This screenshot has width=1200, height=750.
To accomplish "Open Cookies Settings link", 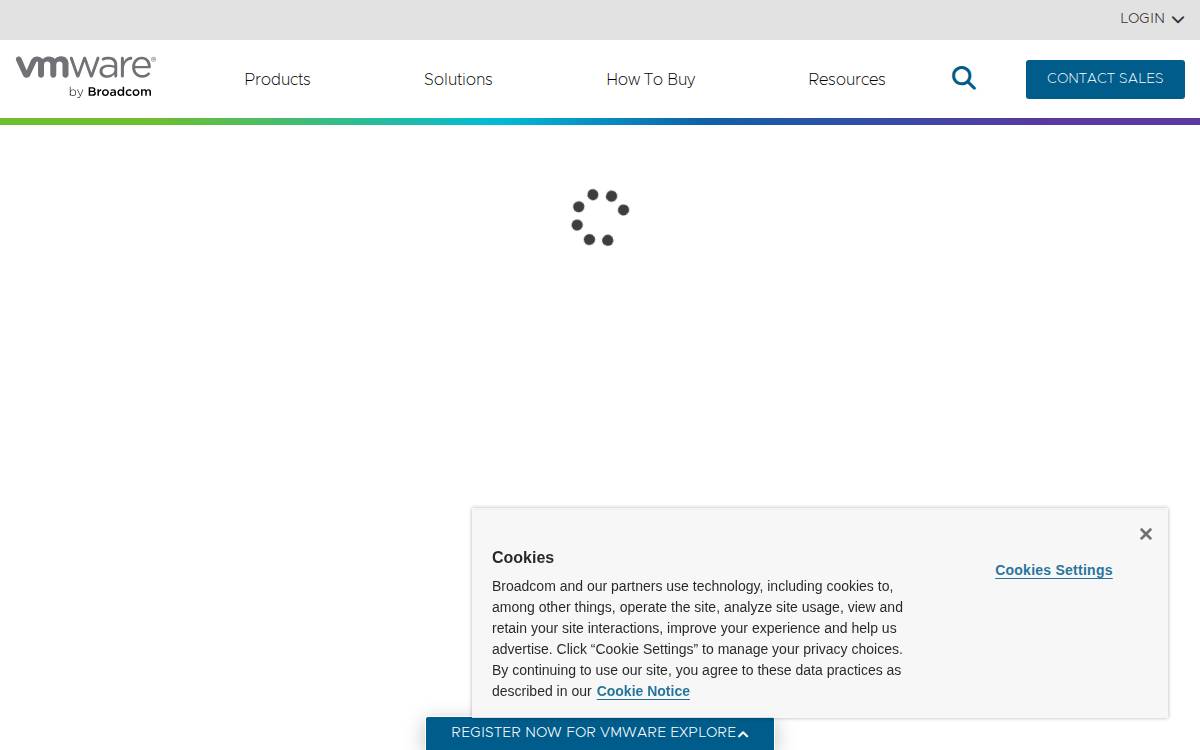I will pos(1054,570).
